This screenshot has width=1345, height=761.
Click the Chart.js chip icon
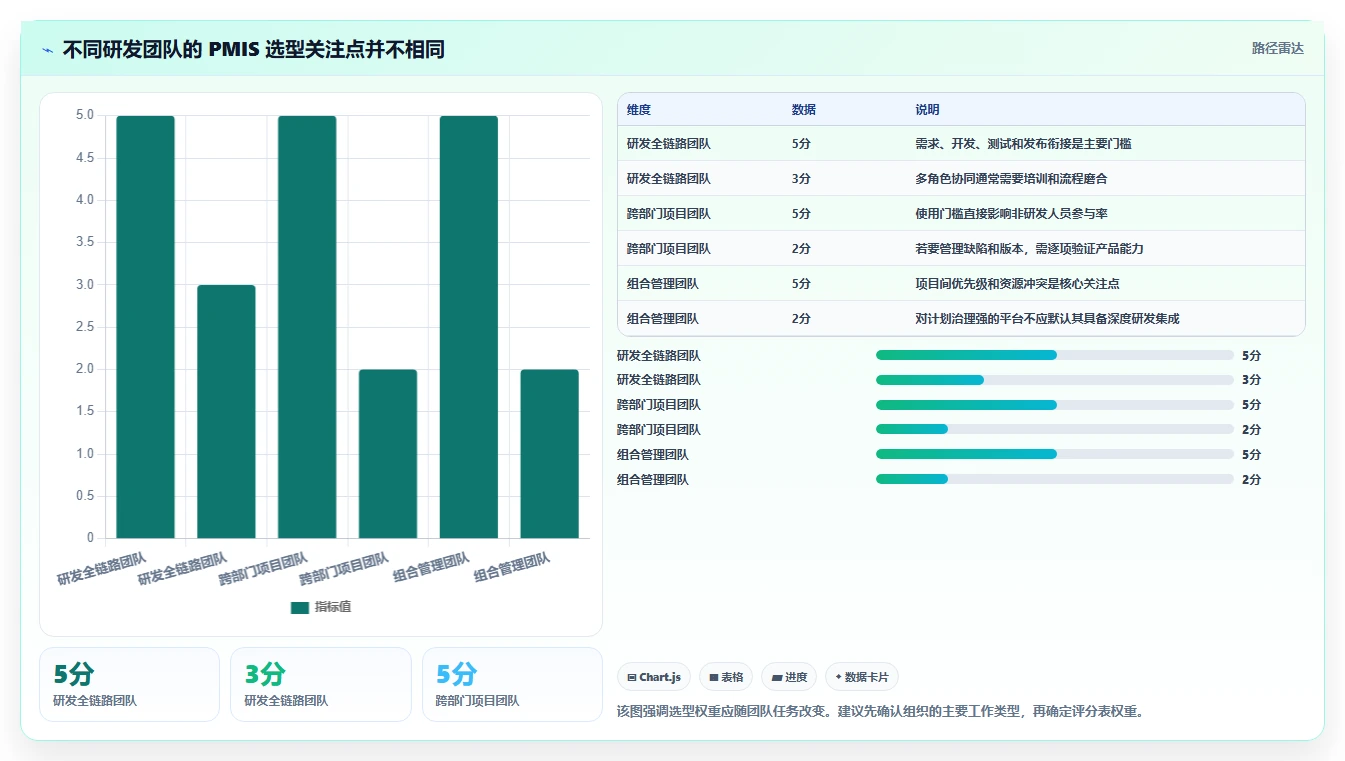point(632,677)
